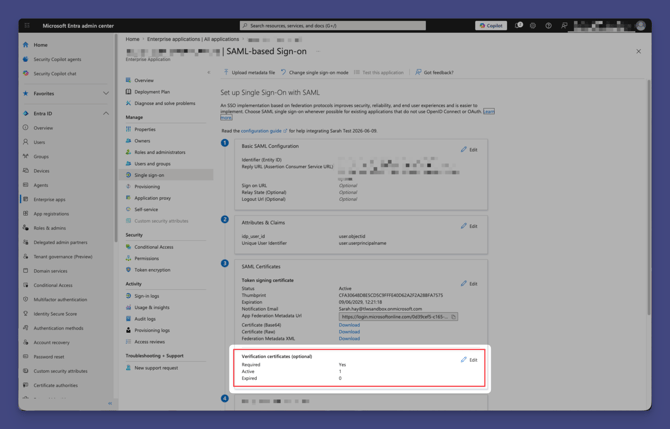Image resolution: width=670 pixels, height=429 pixels.
Task: Click the Home breadcrumb link
Action: [x=132, y=39]
